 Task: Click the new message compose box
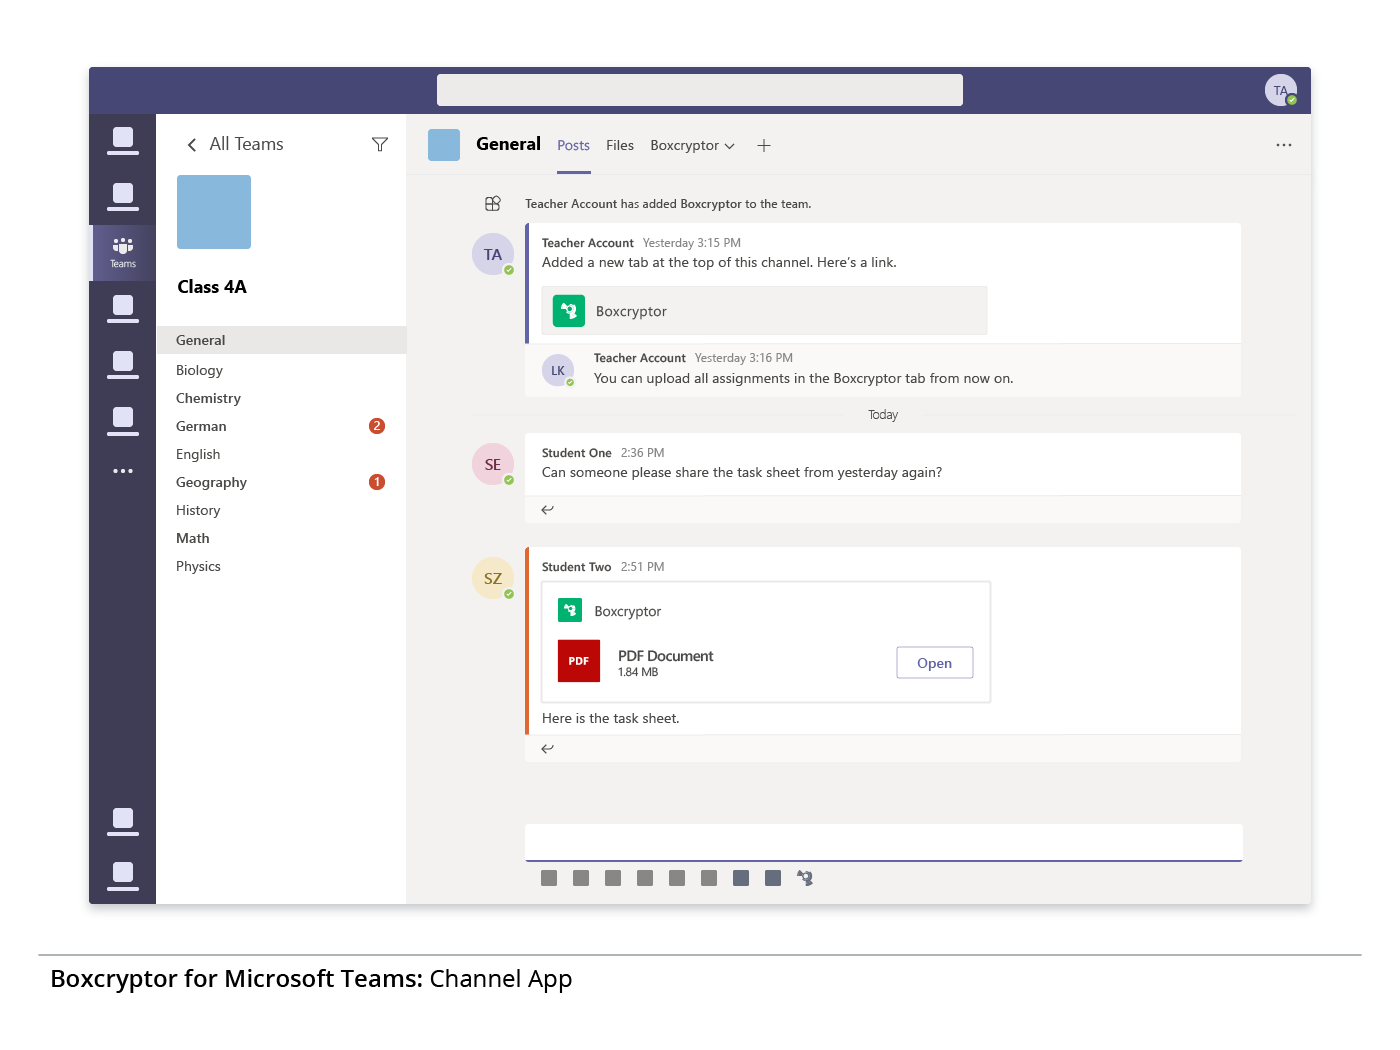coord(884,842)
